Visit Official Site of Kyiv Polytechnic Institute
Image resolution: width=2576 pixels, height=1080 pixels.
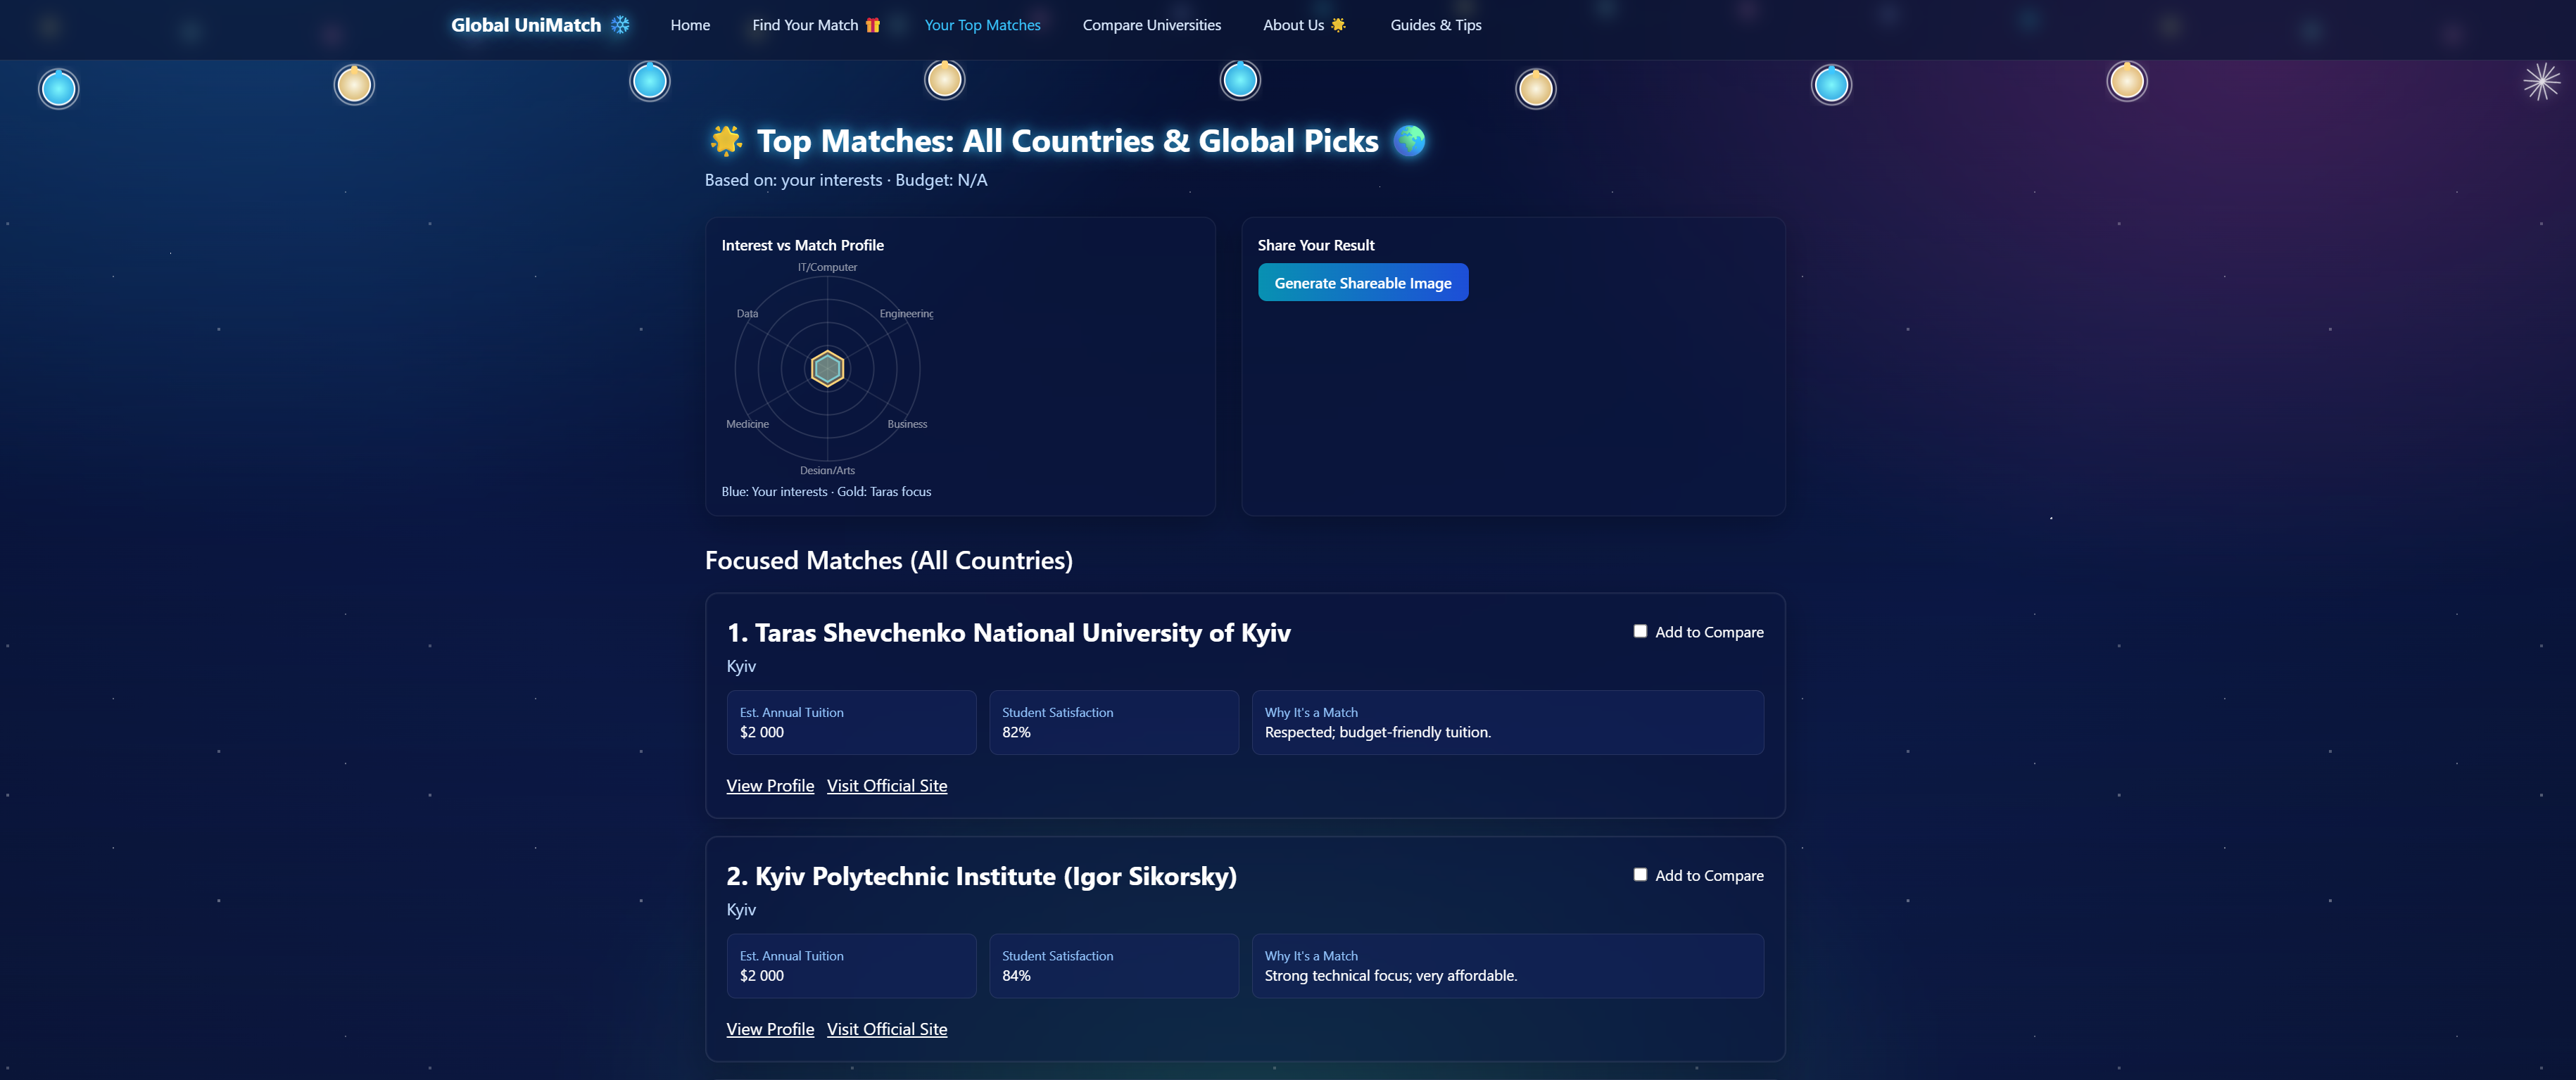(x=886, y=1029)
